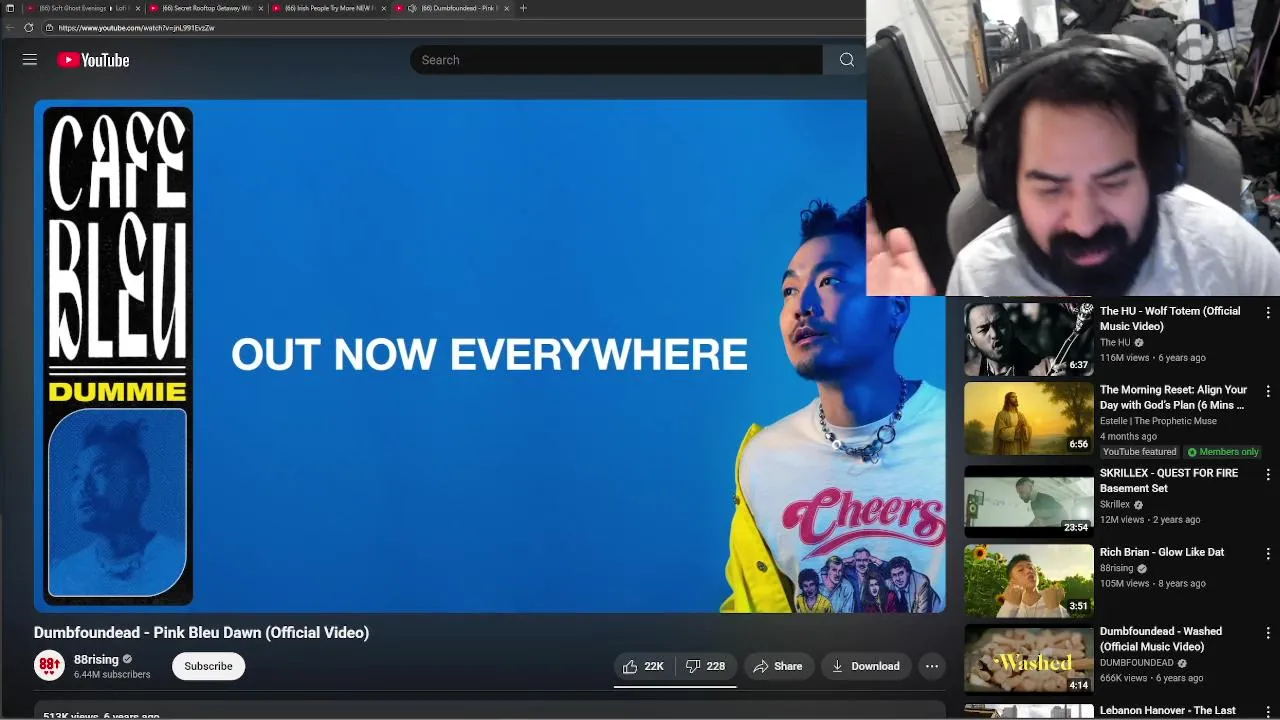Share the Pink Bleu Dawn video
Viewport: 1280px width, 720px height.
coord(777,666)
